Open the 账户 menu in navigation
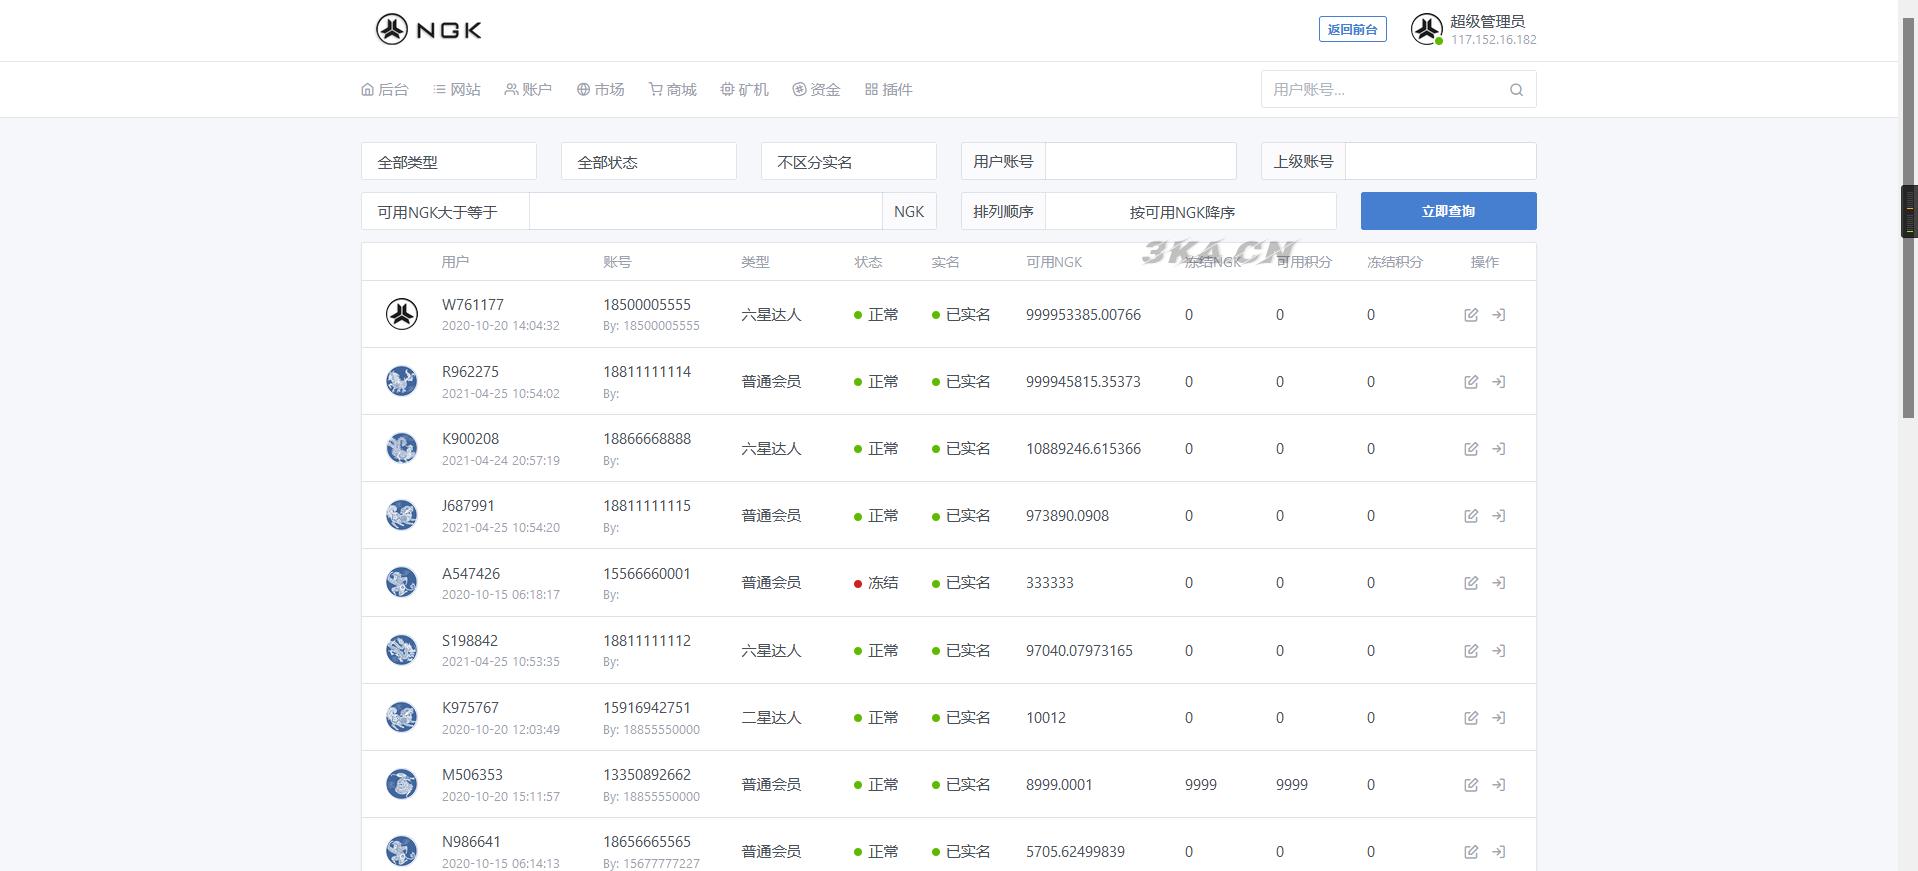The height and width of the screenshot is (871, 1918). [528, 90]
